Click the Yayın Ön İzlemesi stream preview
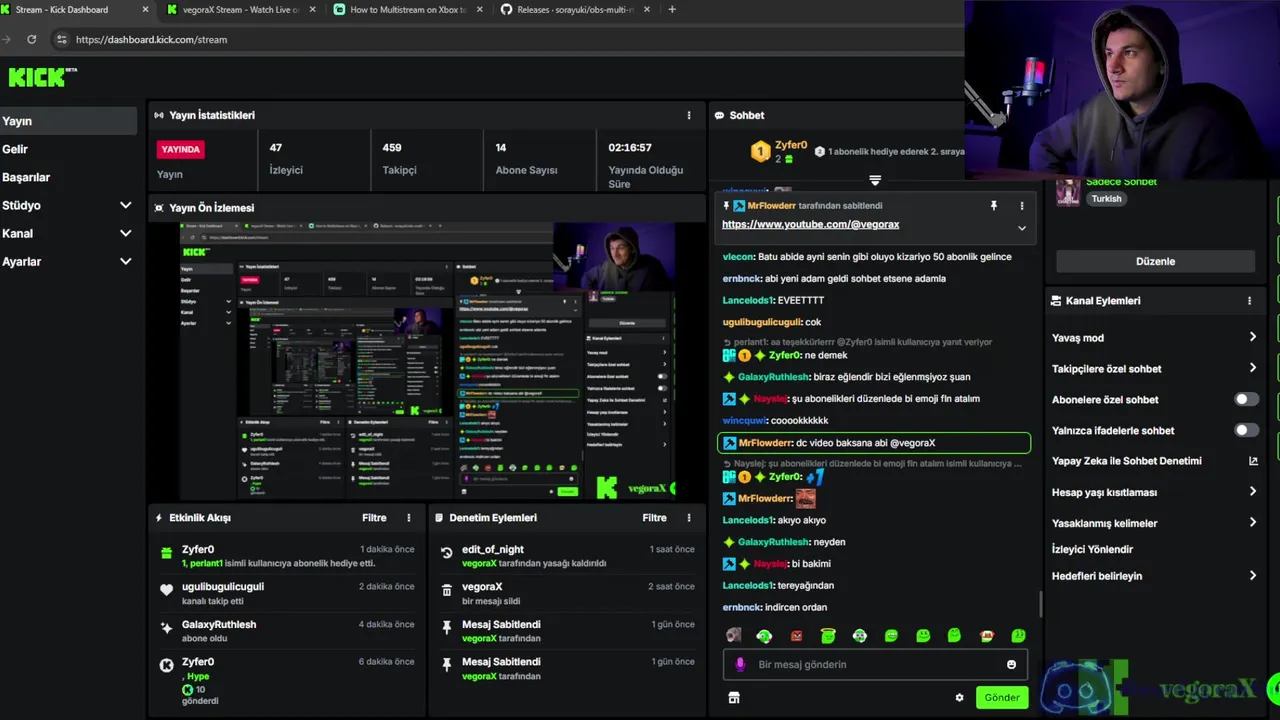Screen dimensions: 1280x720 click(x=427, y=361)
